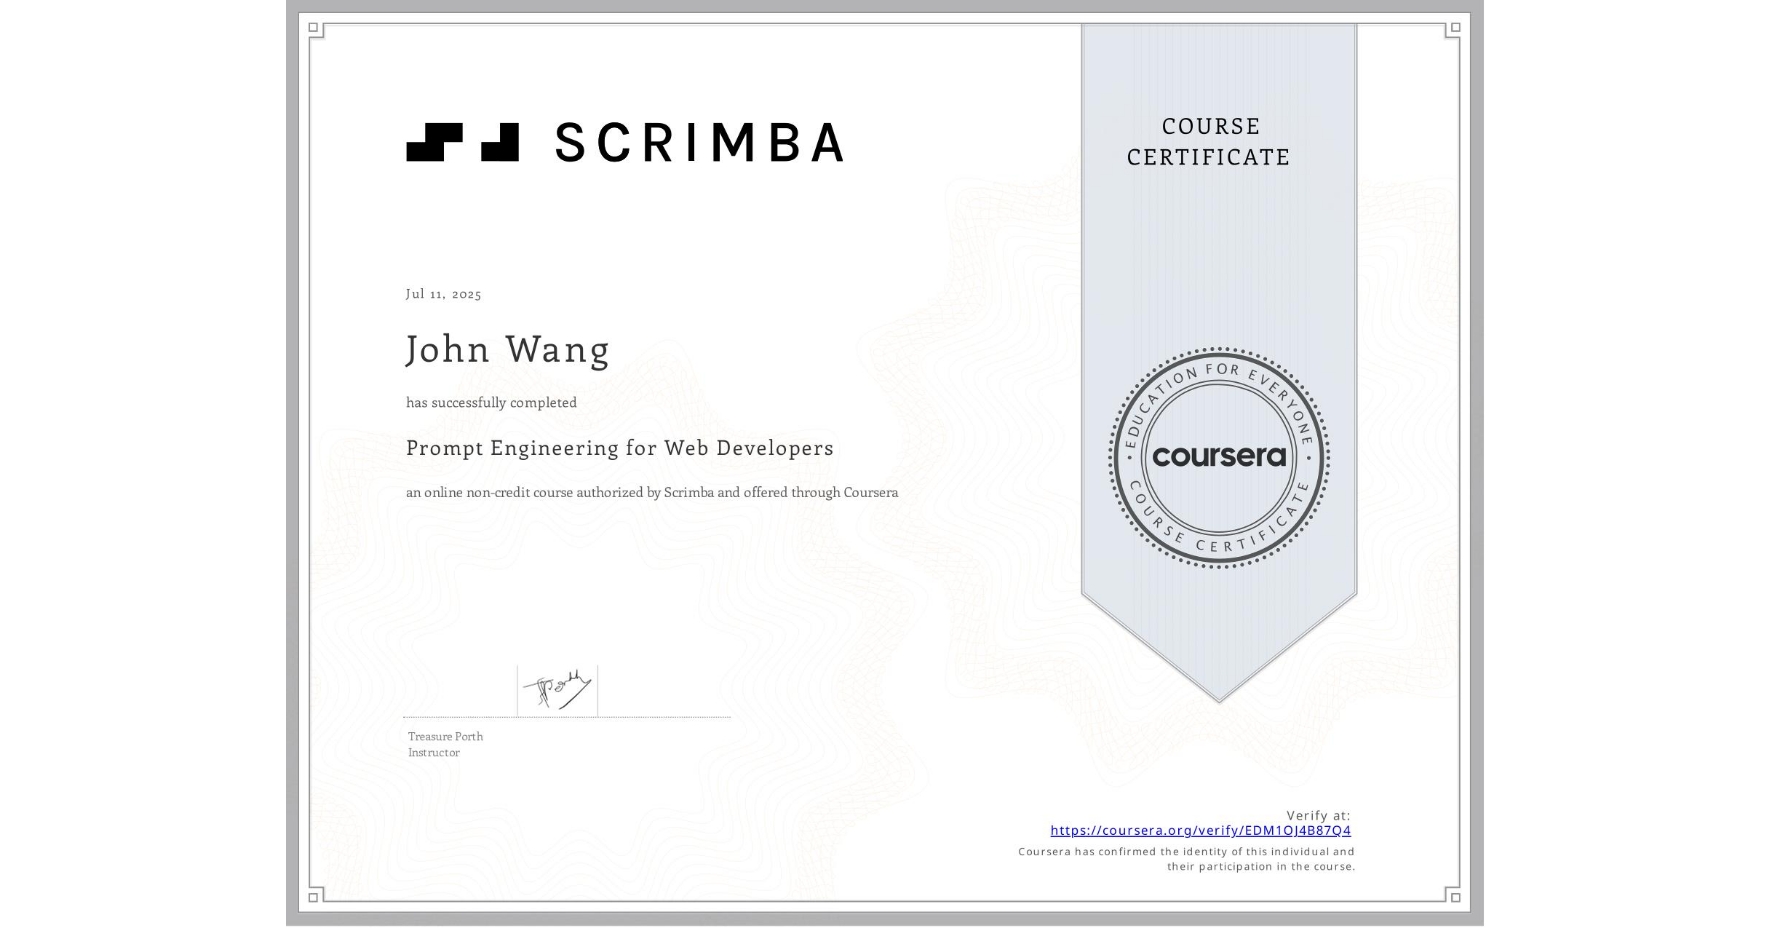Click the date Jul 11, 2025
The width and height of the screenshot is (1772, 928).
(443, 293)
